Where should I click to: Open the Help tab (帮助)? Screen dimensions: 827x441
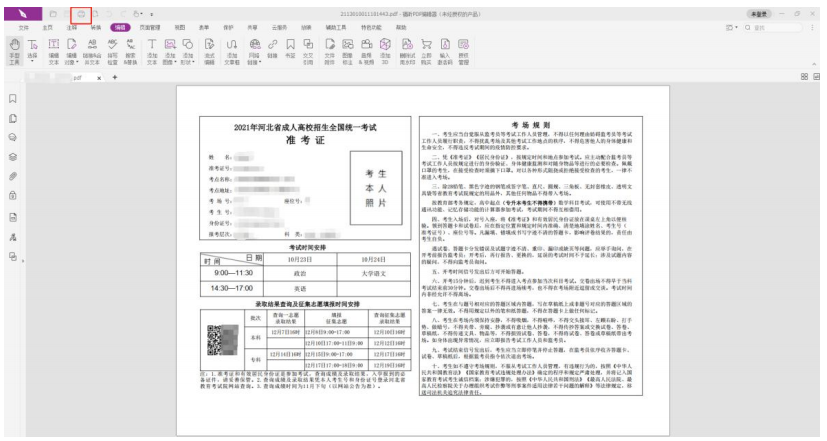tap(401, 27)
